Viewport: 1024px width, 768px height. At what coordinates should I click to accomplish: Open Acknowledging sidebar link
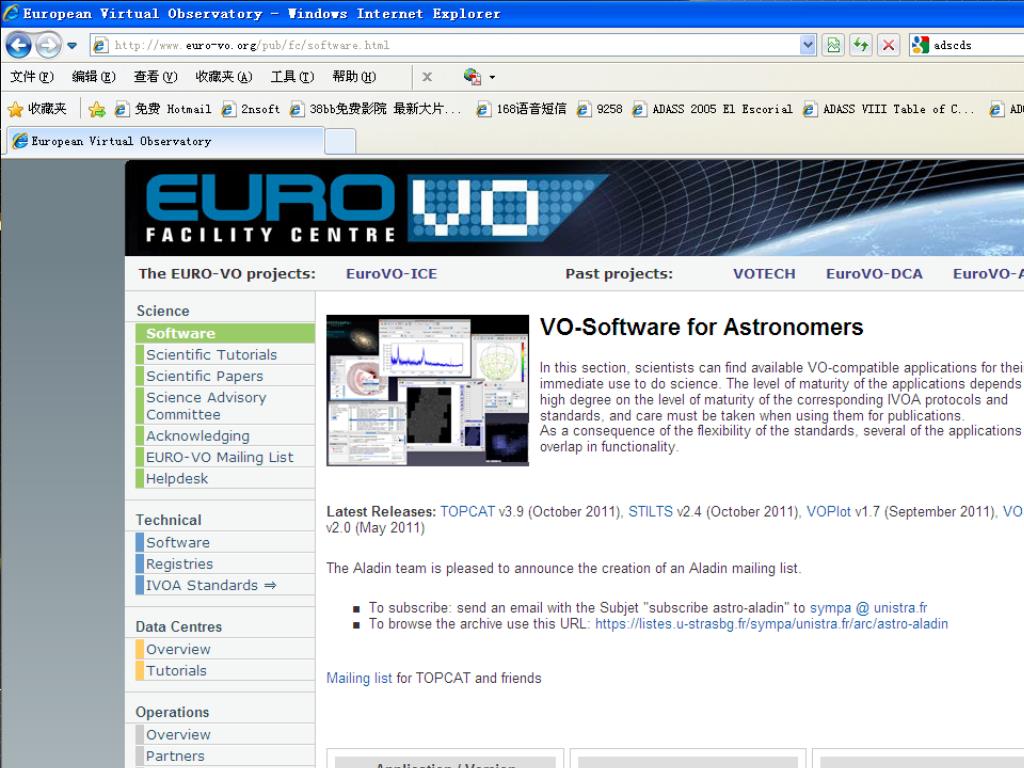coord(198,436)
